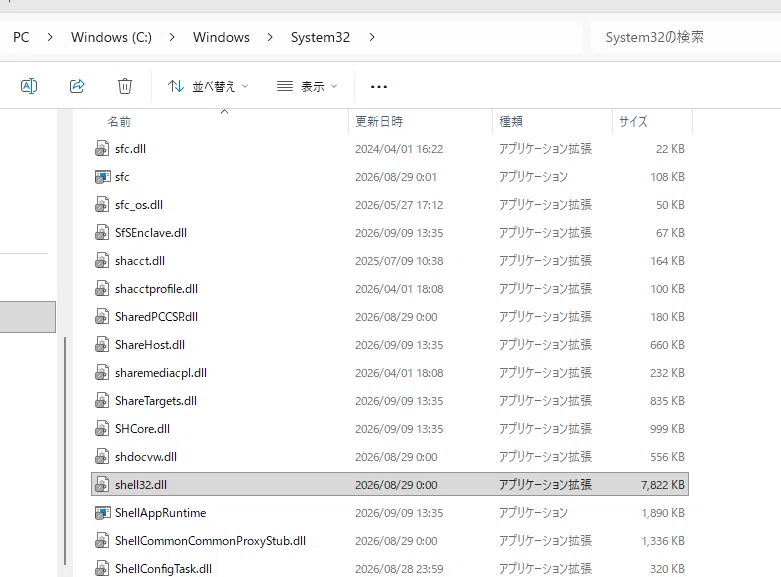781x577 pixels.
Task: Select the ShareHost.dll file icon
Action: pyautogui.click(x=102, y=344)
